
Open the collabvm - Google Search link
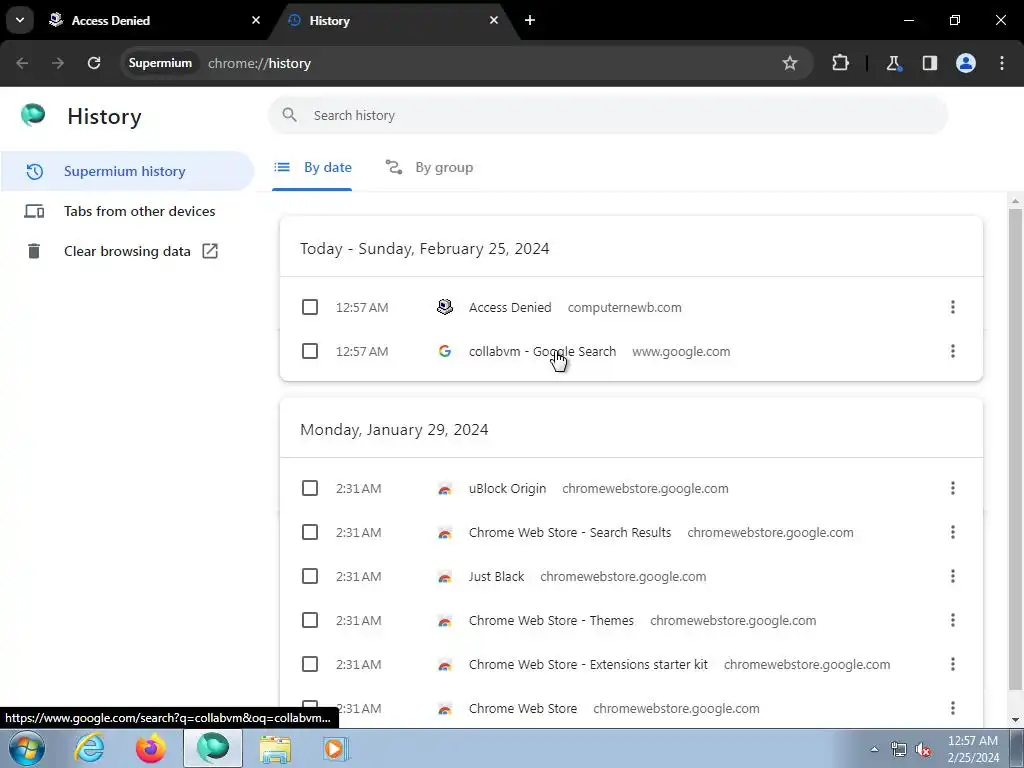point(542,351)
